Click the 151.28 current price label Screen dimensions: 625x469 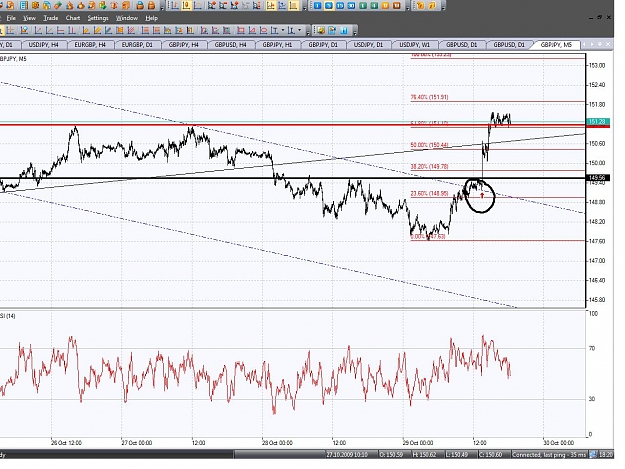coord(598,122)
